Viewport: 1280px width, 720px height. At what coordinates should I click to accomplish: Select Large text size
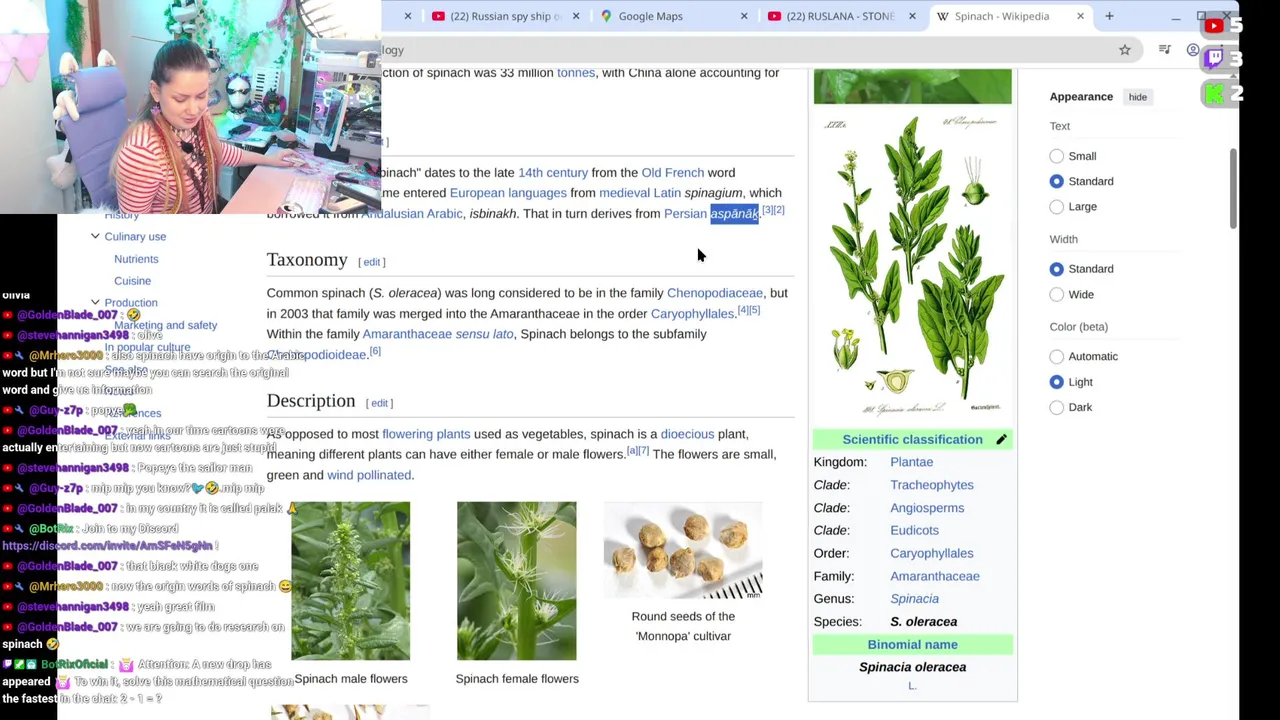click(x=1057, y=206)
